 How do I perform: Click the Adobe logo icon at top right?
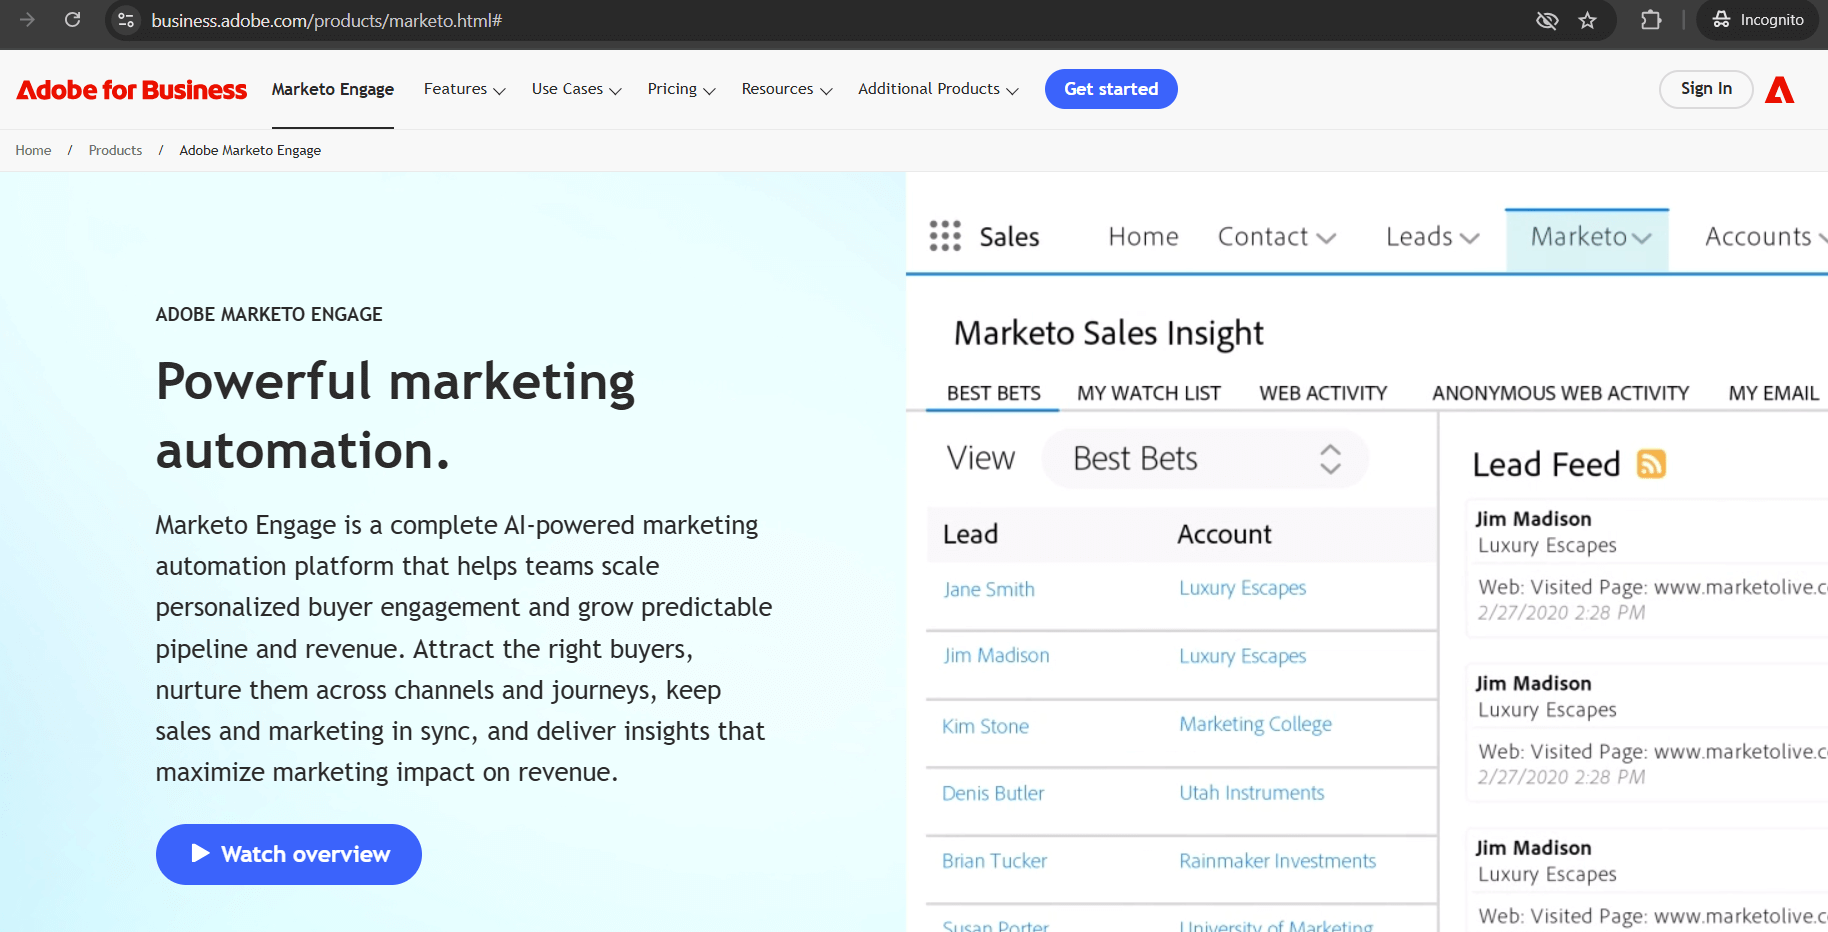pos(1779,90)
